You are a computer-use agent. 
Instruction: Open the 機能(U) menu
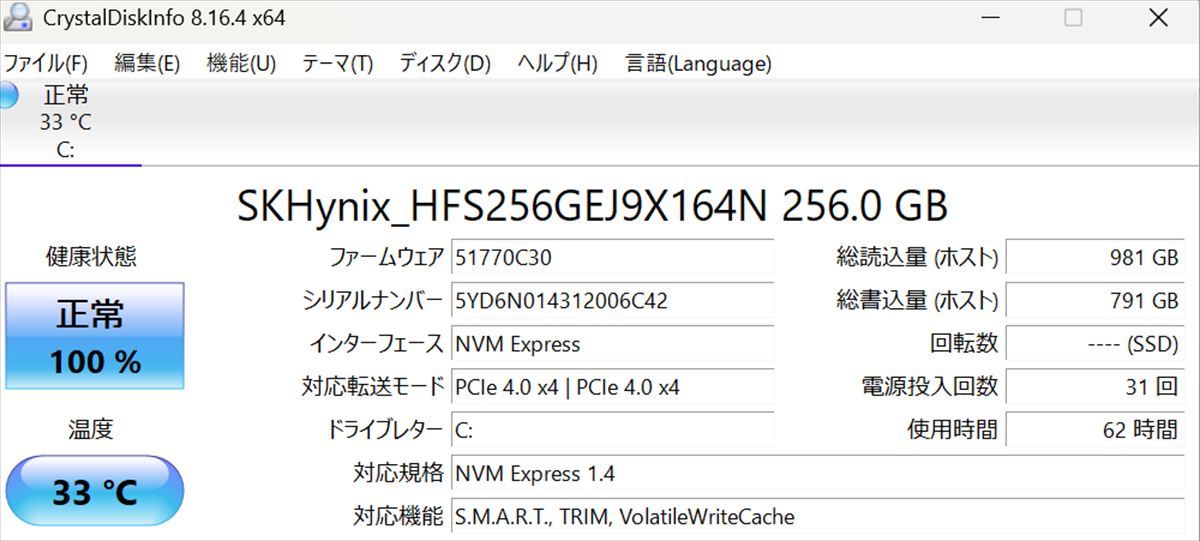(x=241, y=64)
